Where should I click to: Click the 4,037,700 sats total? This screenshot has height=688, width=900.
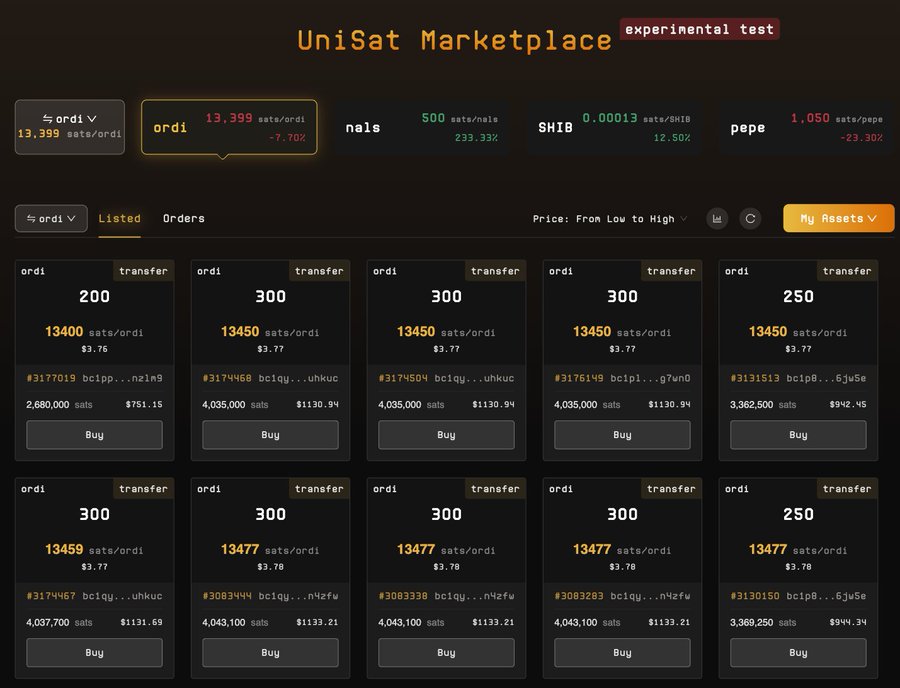tap(59, 622)
